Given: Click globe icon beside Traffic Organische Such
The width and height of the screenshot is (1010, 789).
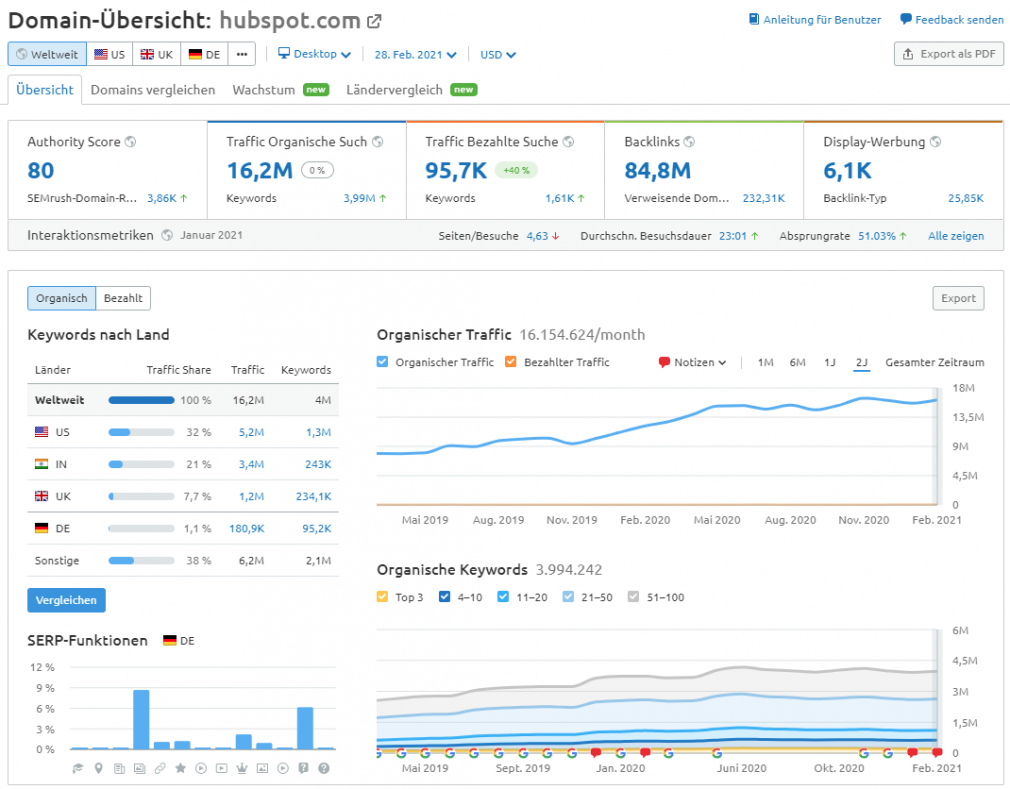Looking at the screenshot, I should 377,142.
